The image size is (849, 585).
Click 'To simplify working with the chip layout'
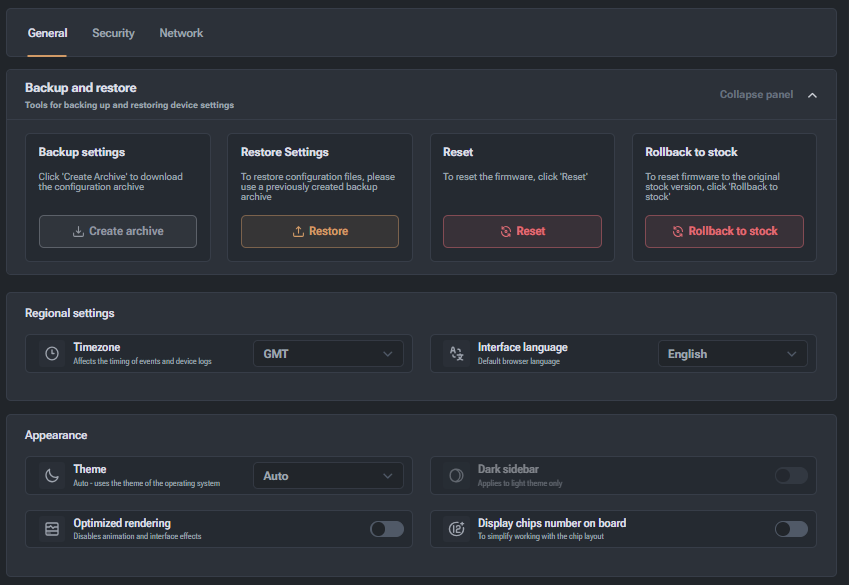pos(540,536)
